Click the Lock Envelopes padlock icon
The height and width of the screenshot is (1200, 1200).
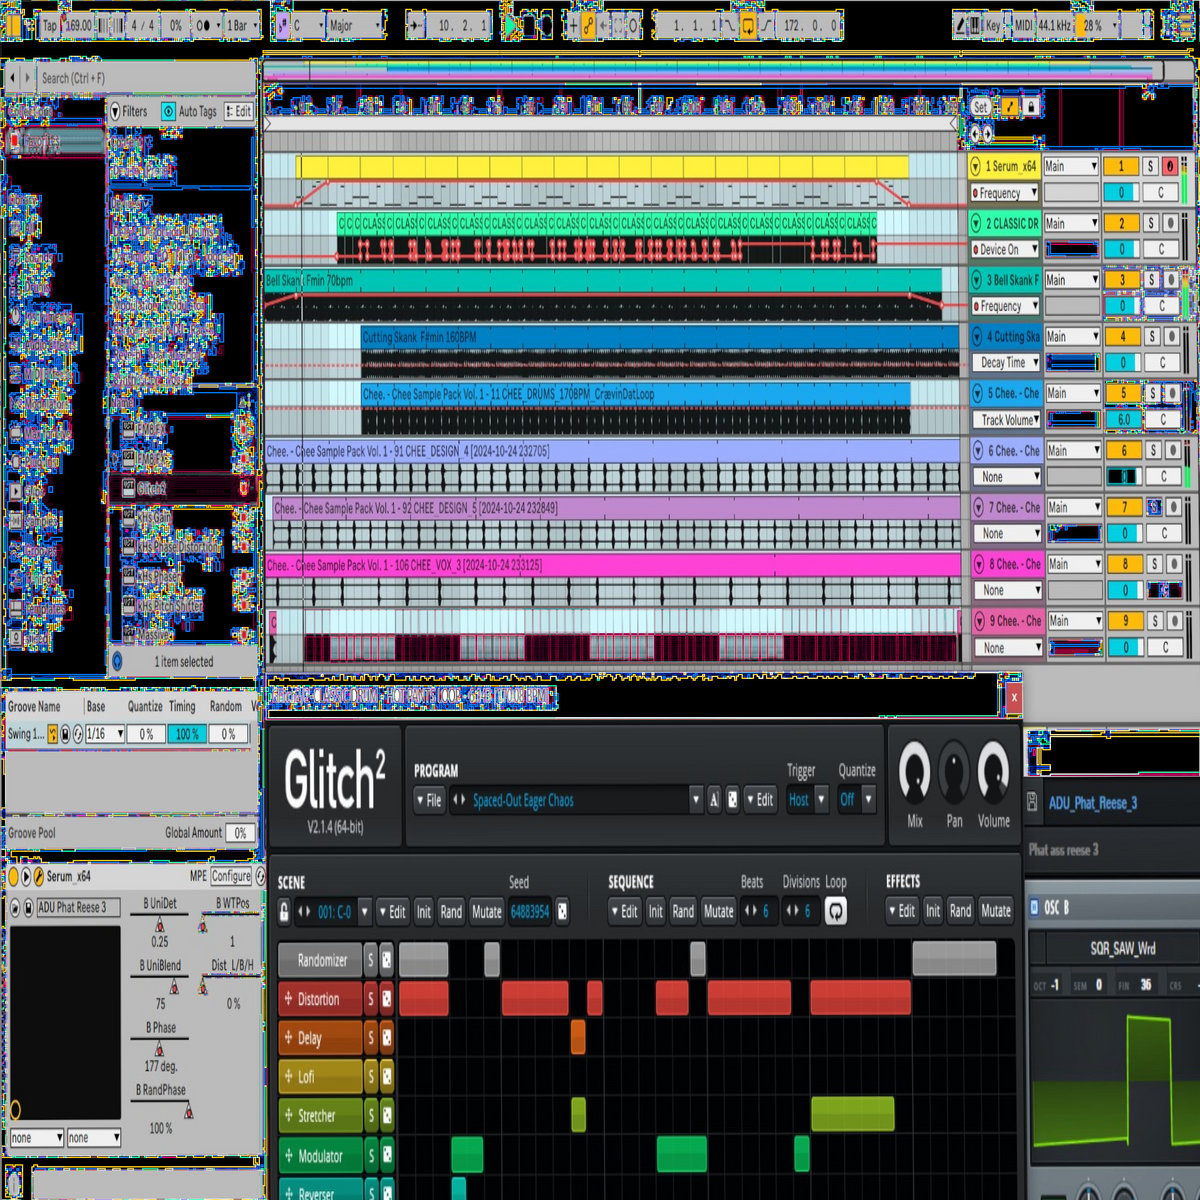1031,106
